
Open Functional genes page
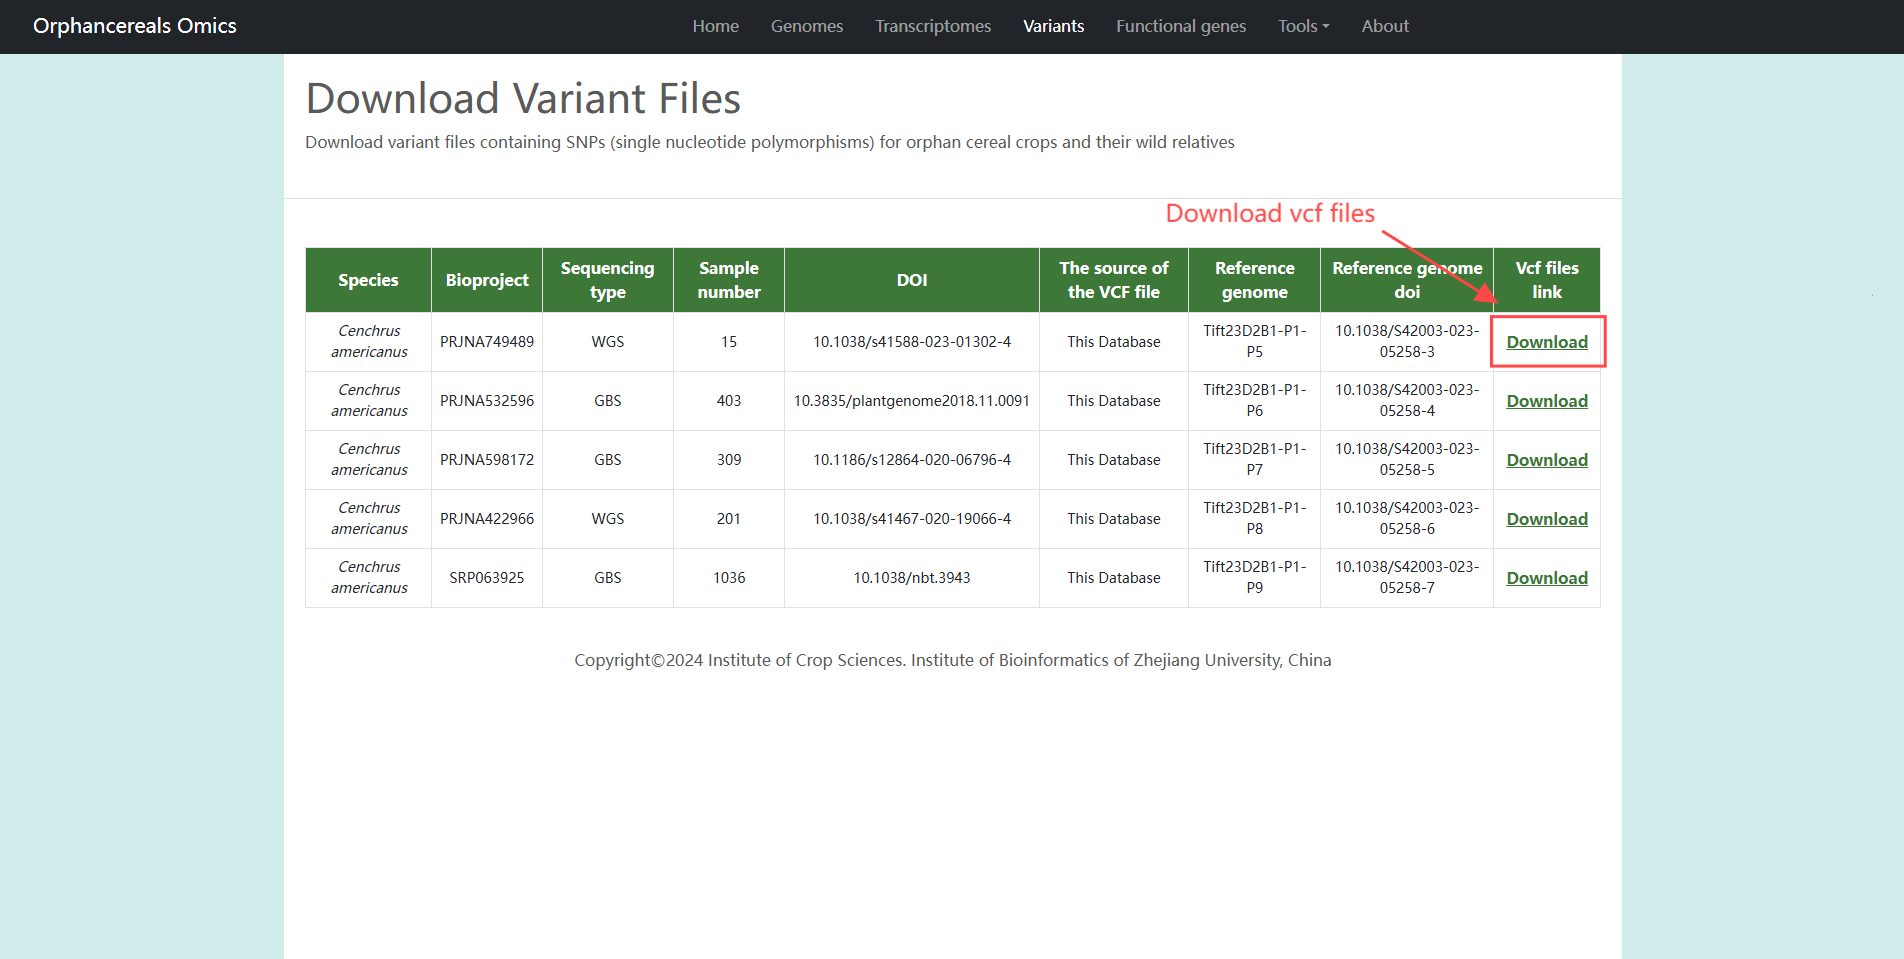pos(1180,26)
